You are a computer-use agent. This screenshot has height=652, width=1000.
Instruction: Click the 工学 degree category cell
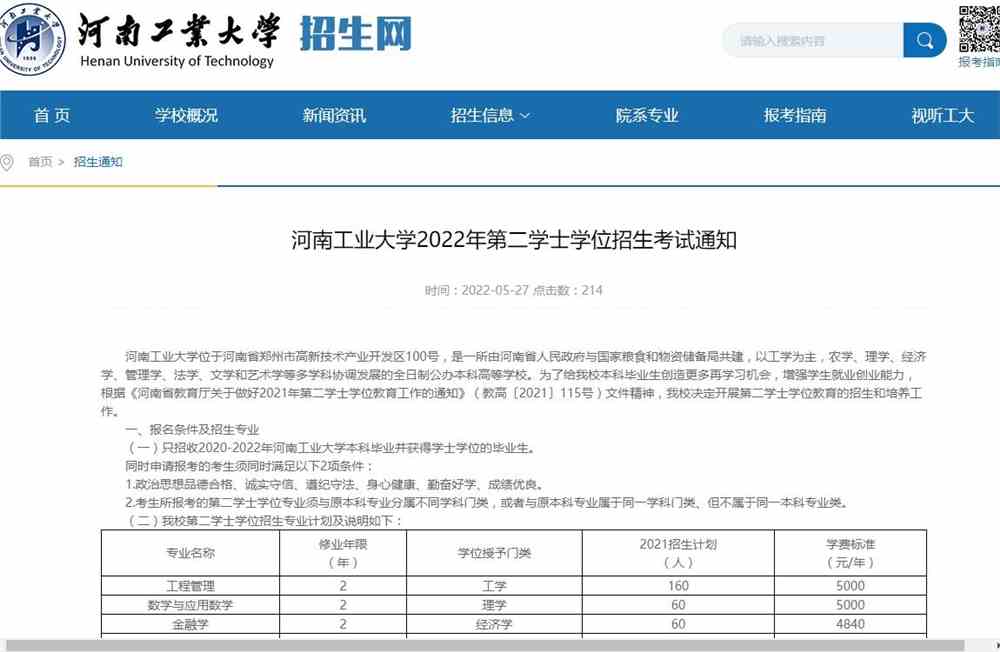[494, 586]
